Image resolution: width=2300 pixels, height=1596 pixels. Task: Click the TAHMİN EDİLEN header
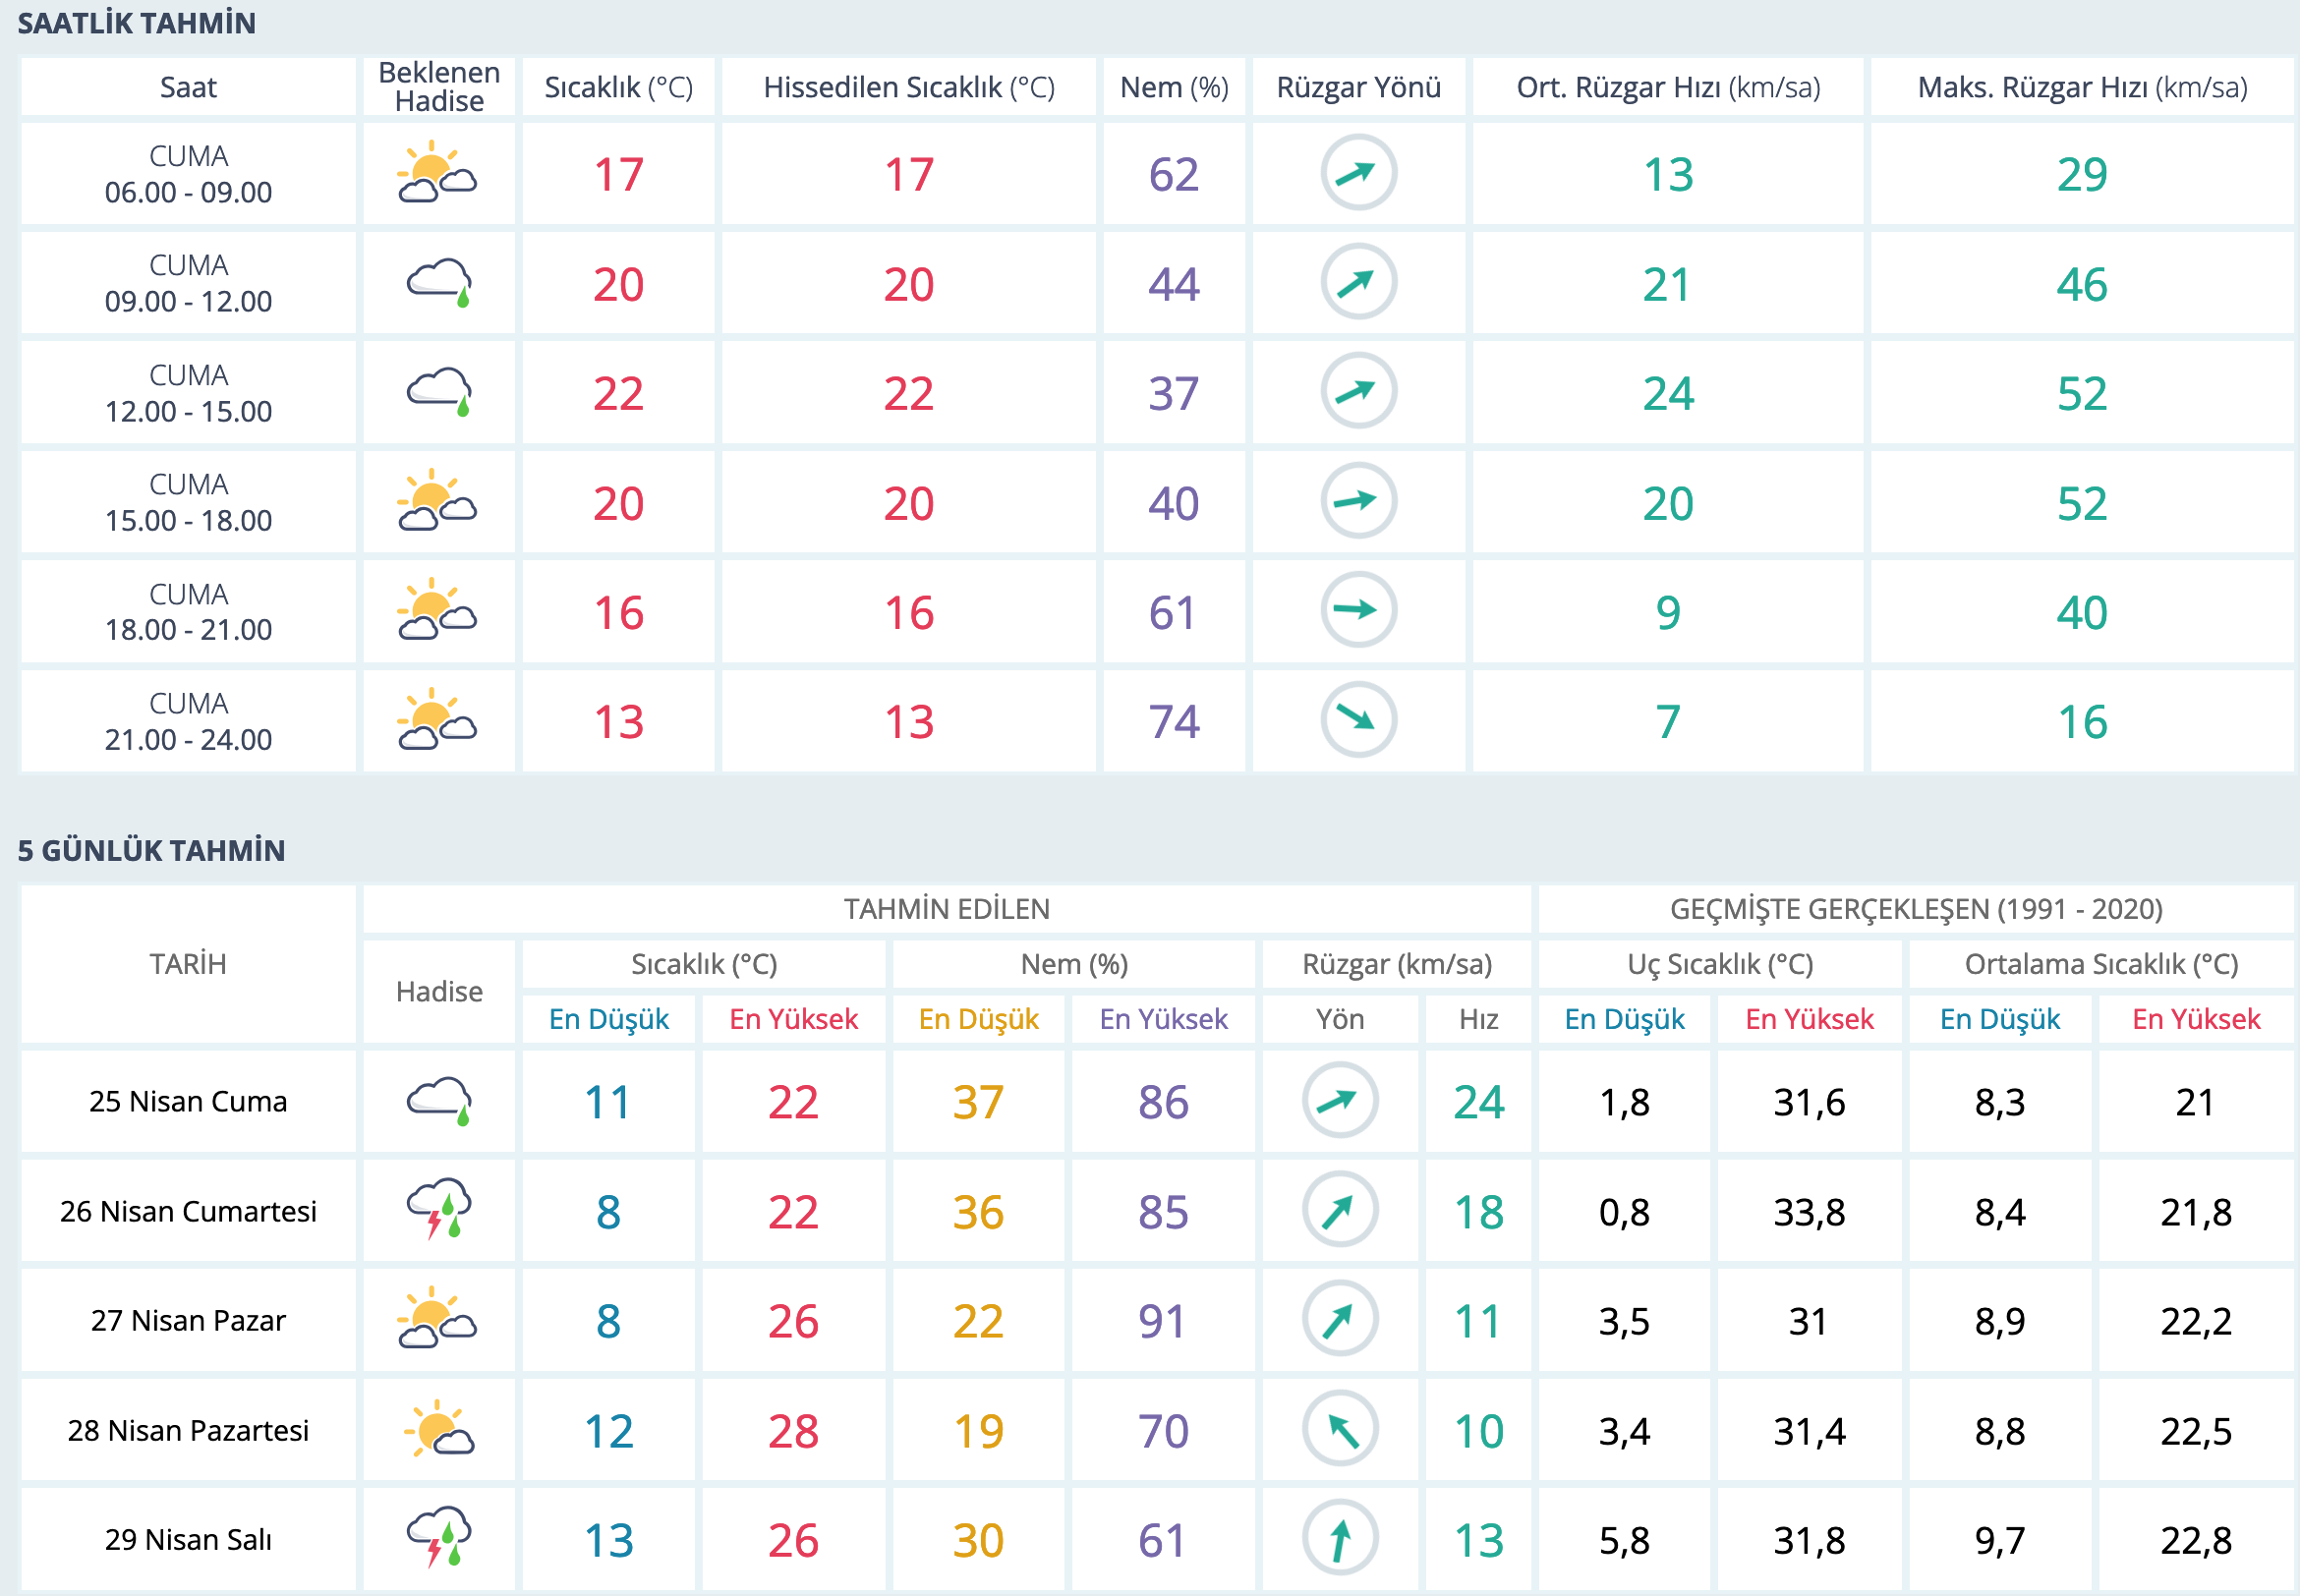coord(946,909)
